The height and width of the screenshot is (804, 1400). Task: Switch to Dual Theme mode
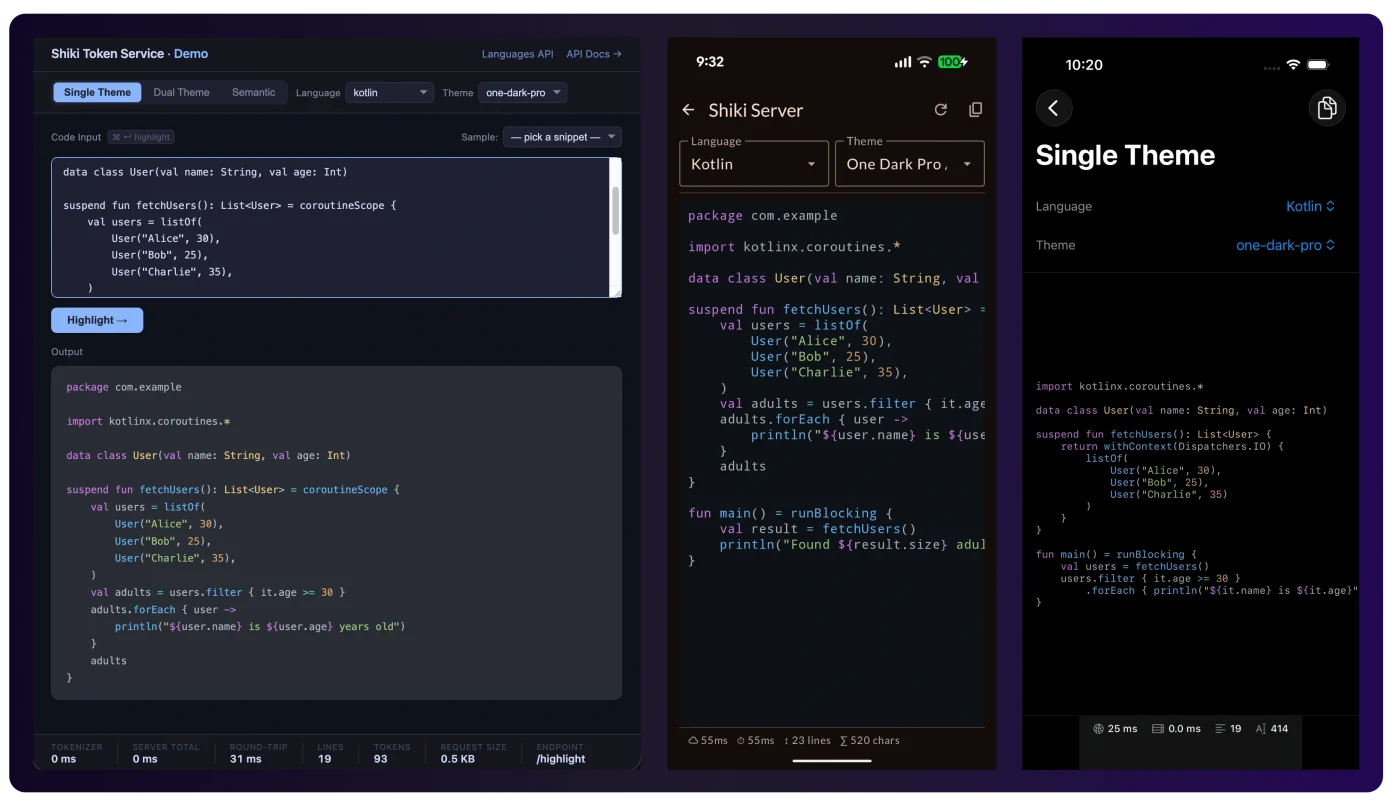click(181, 92)
